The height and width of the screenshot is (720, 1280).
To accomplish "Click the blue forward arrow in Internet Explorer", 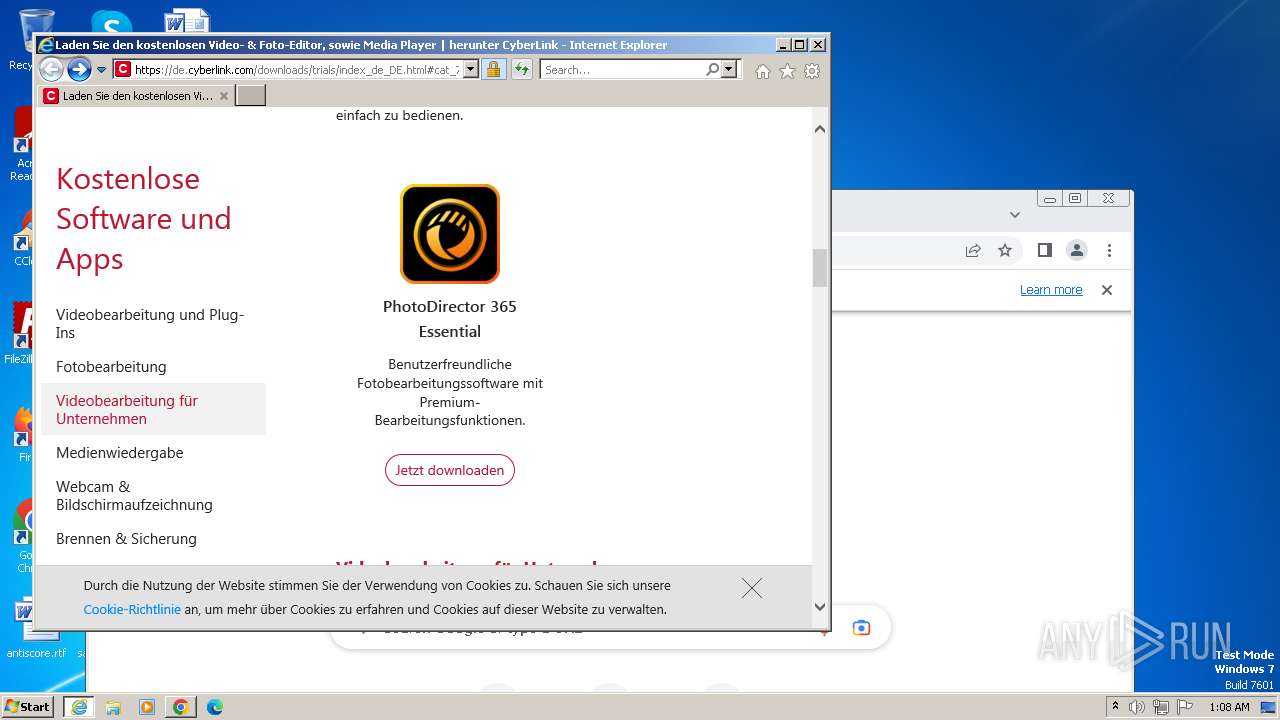I will click(79, 69).
